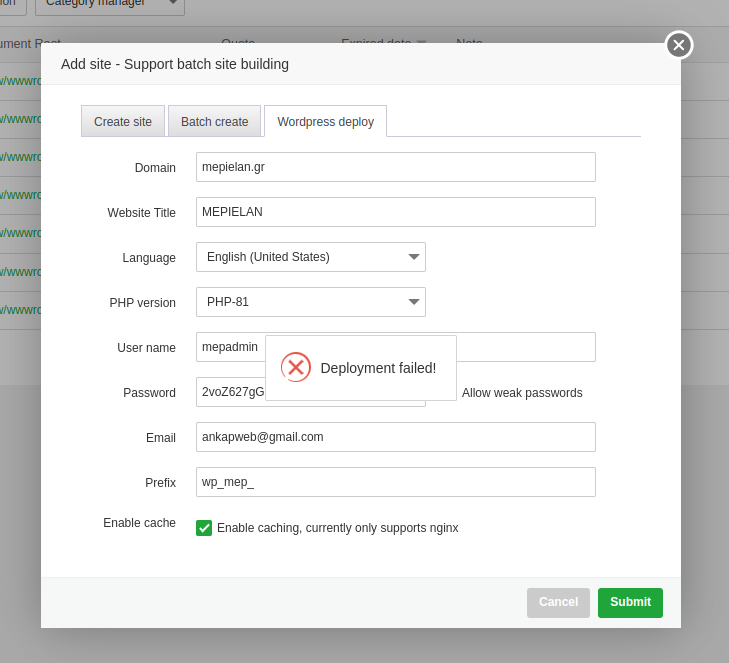Click the Deployment failed! message text

point(378,368)
